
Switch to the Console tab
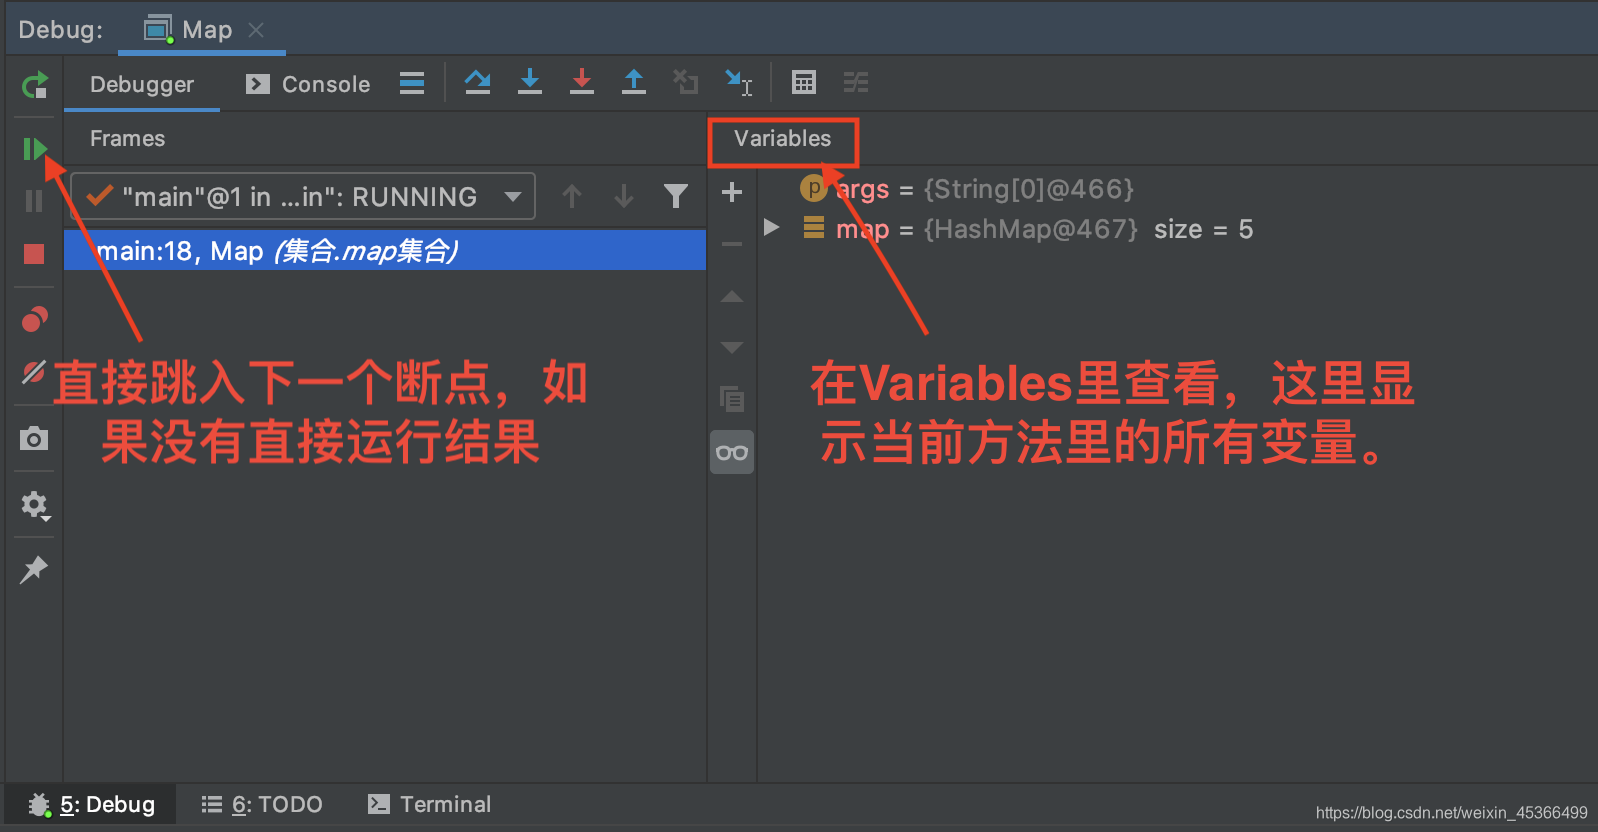click(308, 84)
